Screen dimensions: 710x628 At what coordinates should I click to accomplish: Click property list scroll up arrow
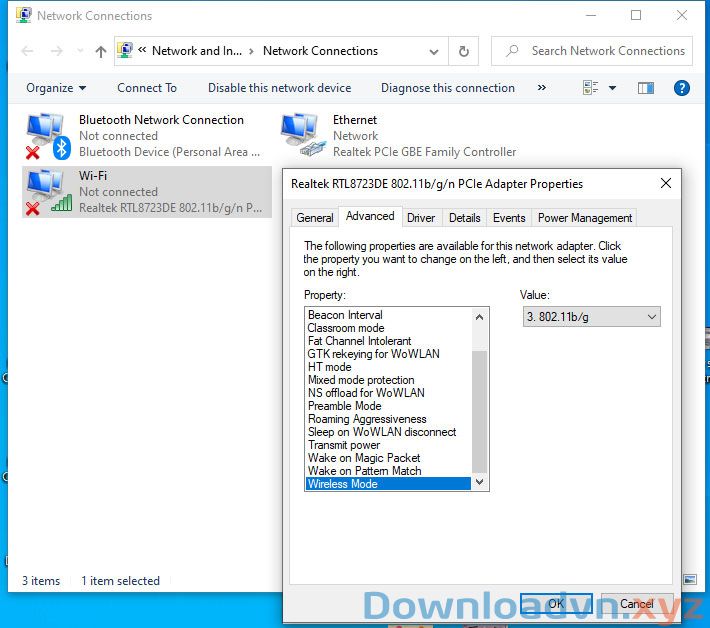(480, 317)
